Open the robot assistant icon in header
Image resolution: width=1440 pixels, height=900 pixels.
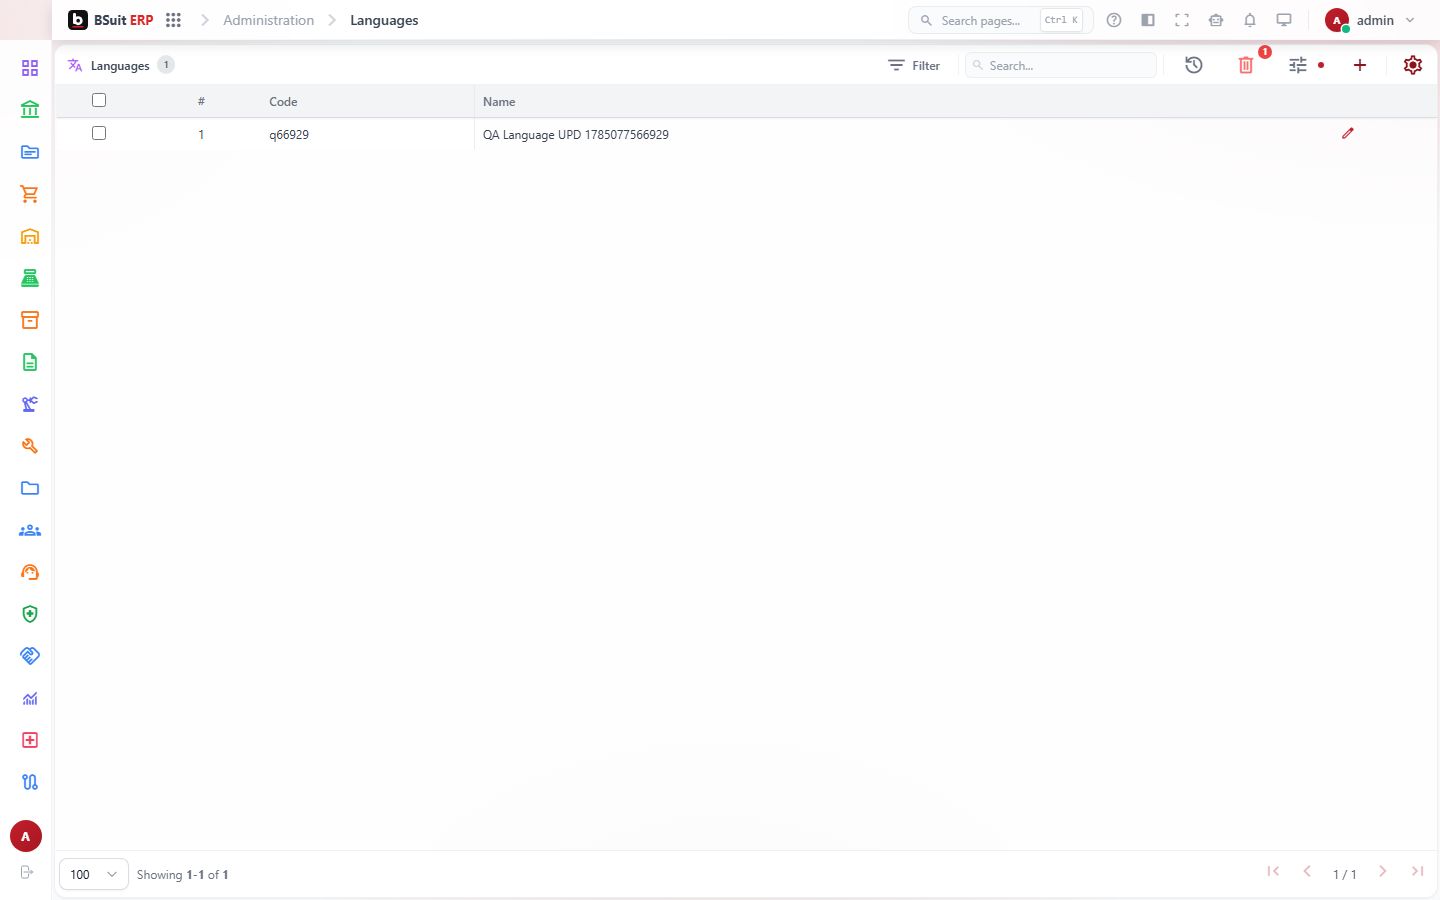1216,20
